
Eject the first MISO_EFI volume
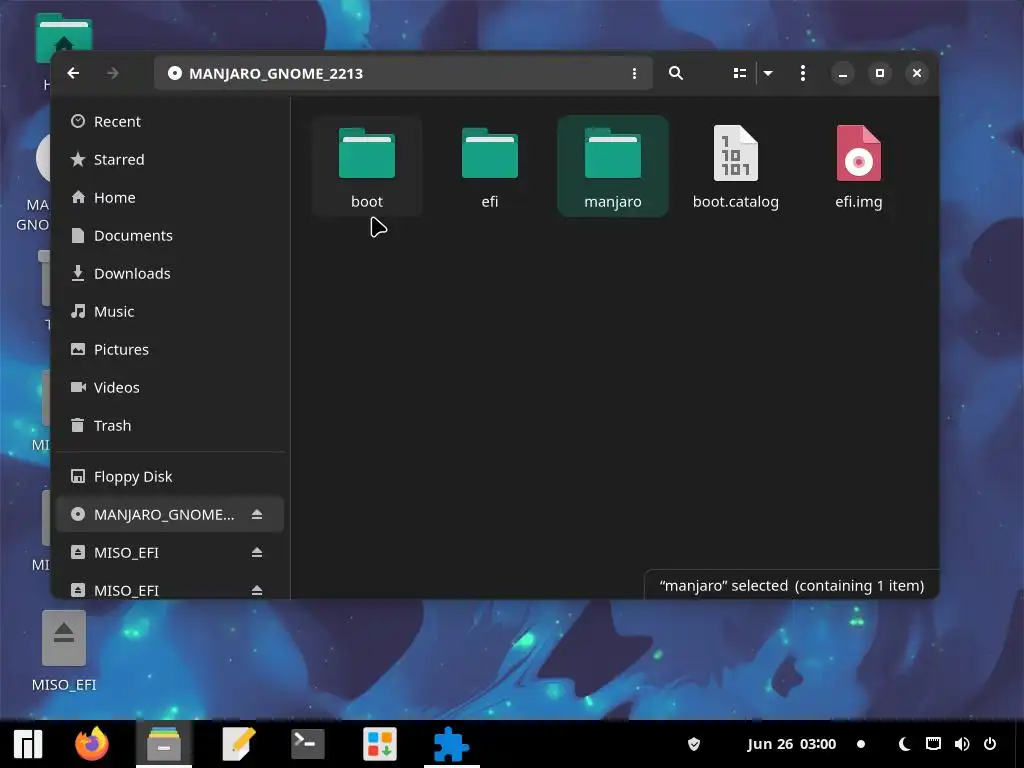click(x=257, y=552)
